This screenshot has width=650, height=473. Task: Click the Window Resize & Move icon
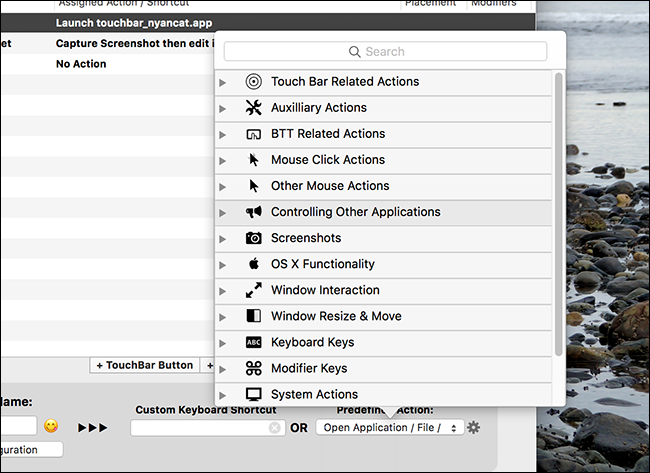pos(253,316)
